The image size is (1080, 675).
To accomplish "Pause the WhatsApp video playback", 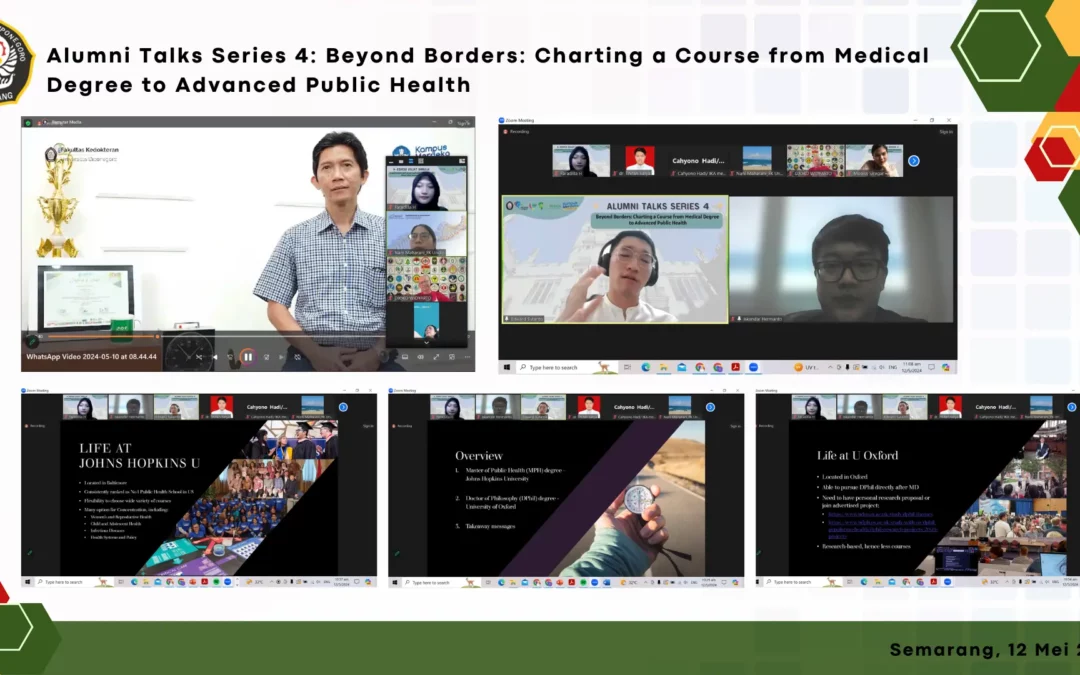I will 248,357.
